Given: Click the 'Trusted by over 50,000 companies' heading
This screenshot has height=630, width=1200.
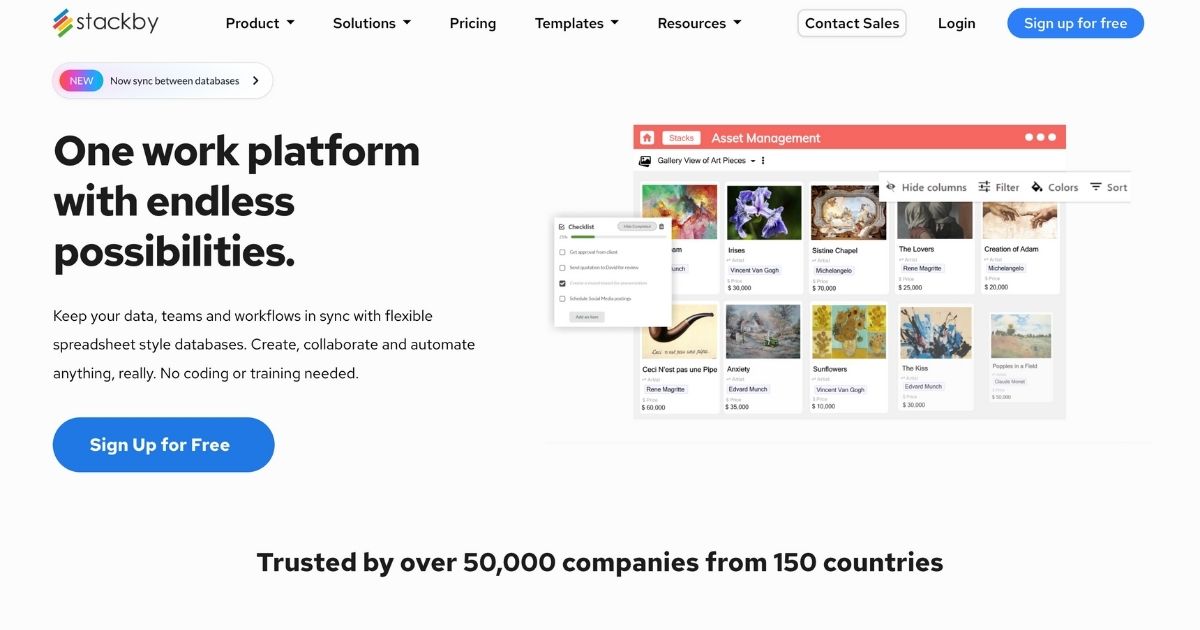Looking at the screenshot, I should tap(600, 562).
